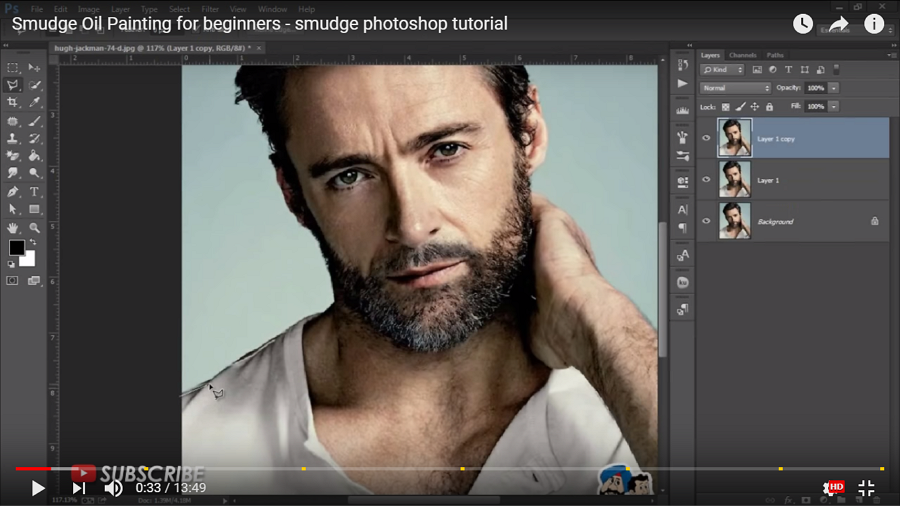Open the Filter menu
Viewport: 900px width, 506px height.
[x=210, y=9]
